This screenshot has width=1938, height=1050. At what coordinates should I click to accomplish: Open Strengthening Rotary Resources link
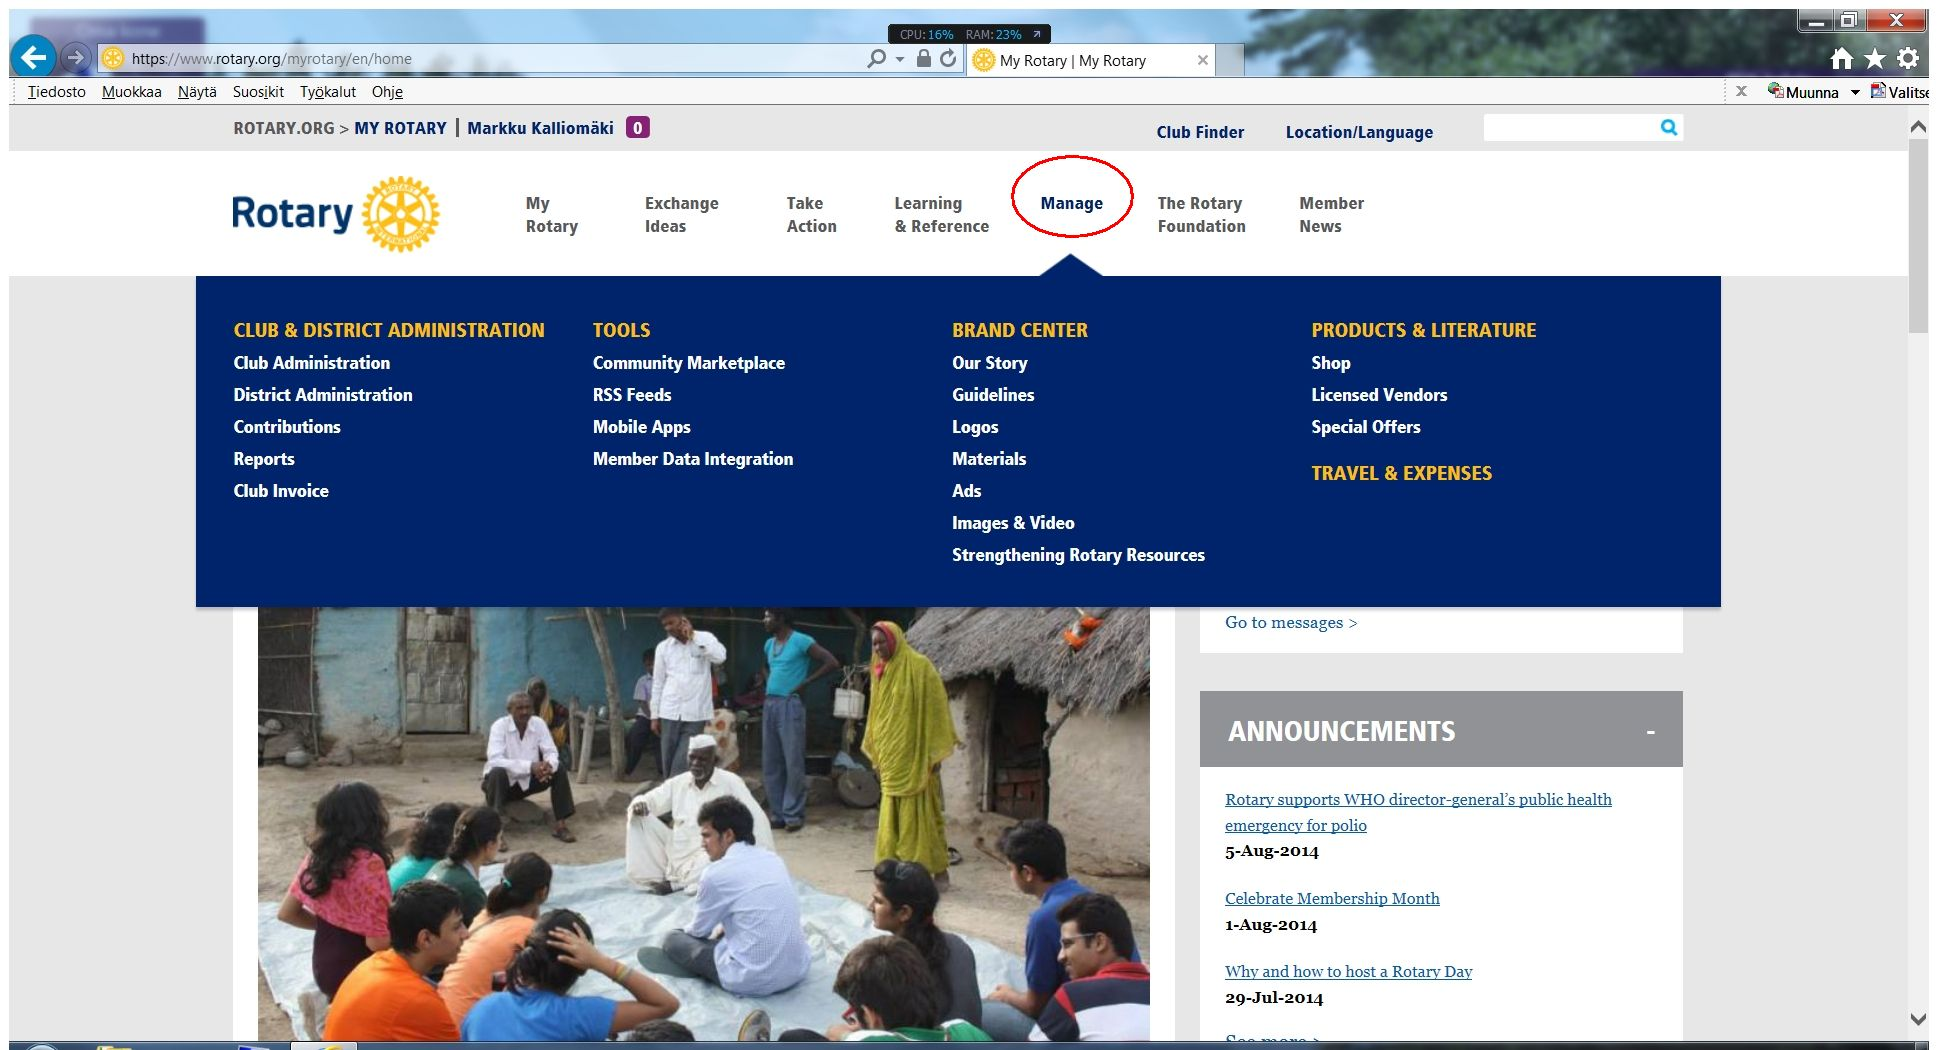tap(1078, 555)
